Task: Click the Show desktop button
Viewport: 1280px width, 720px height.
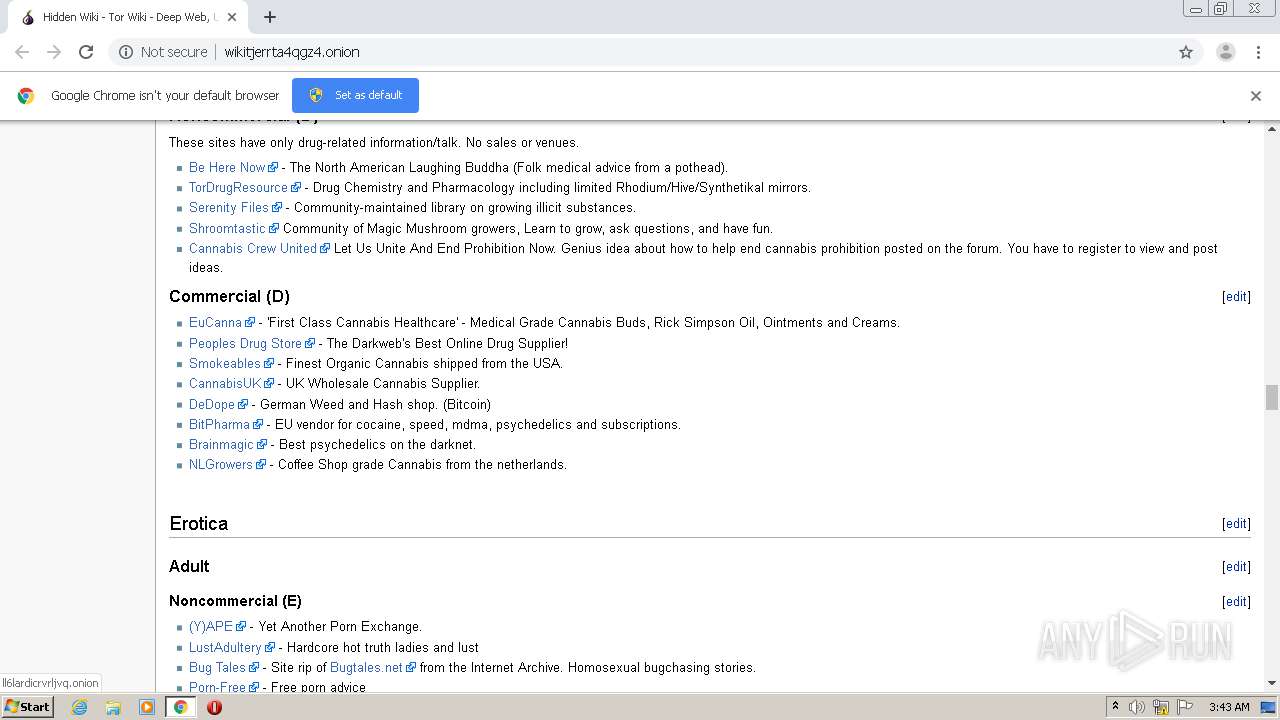Action: (x=1269, y=707)
